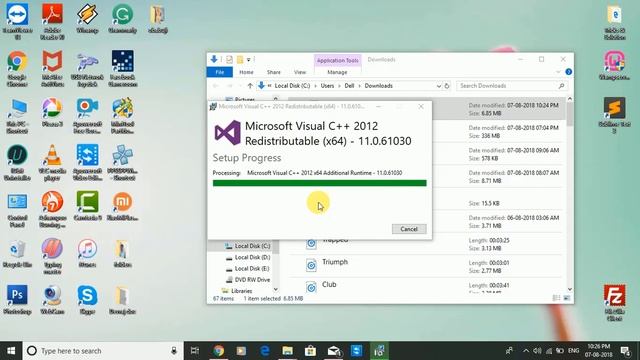Click Local Disk (C:) in address path
The image size is (640, 360).
(292, 86)
